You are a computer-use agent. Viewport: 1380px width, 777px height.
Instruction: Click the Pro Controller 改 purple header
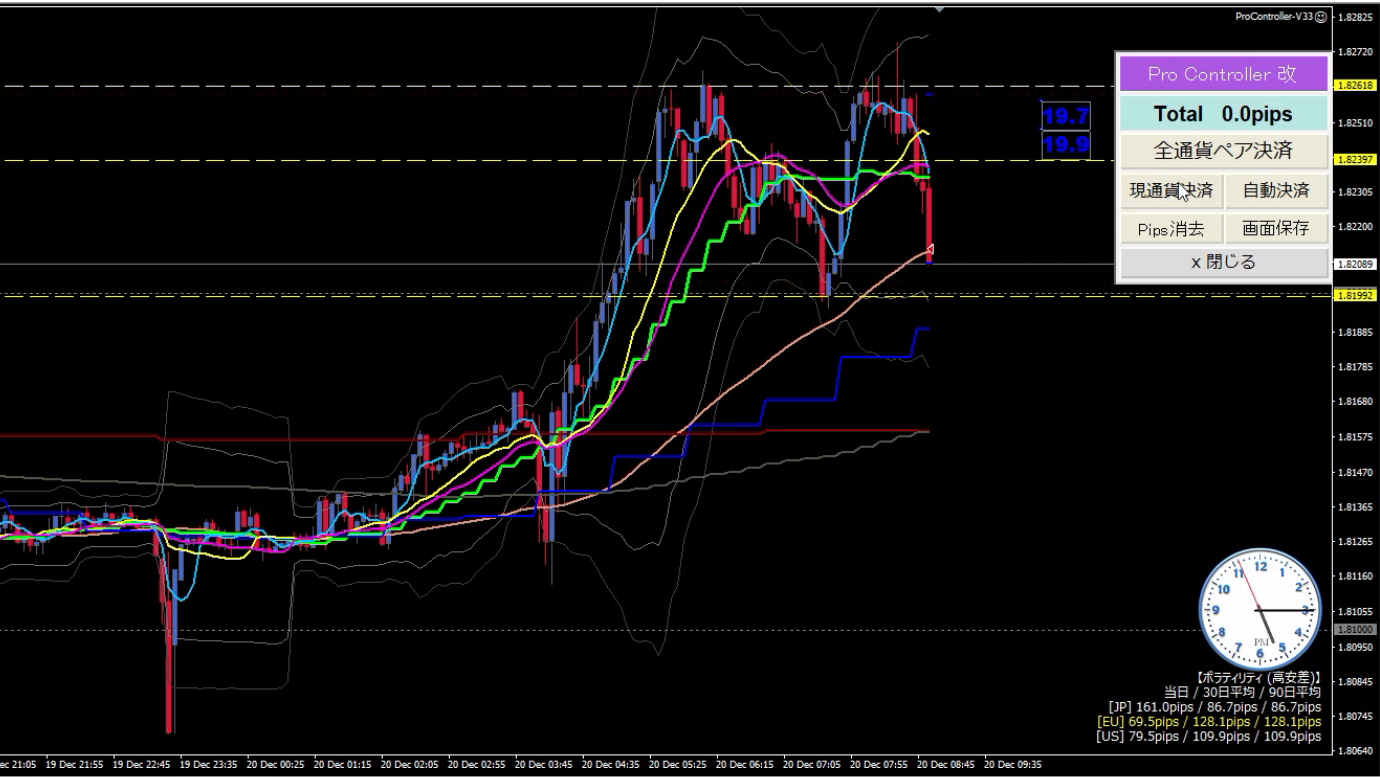[x=1223, y=74]
